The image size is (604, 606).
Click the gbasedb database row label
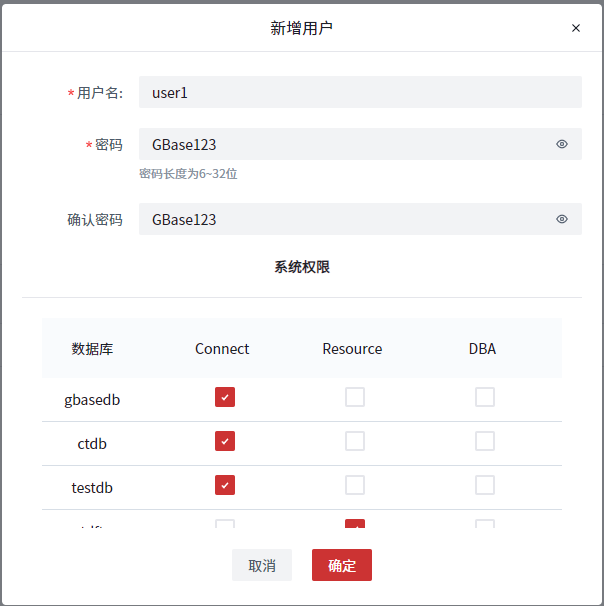92,399
